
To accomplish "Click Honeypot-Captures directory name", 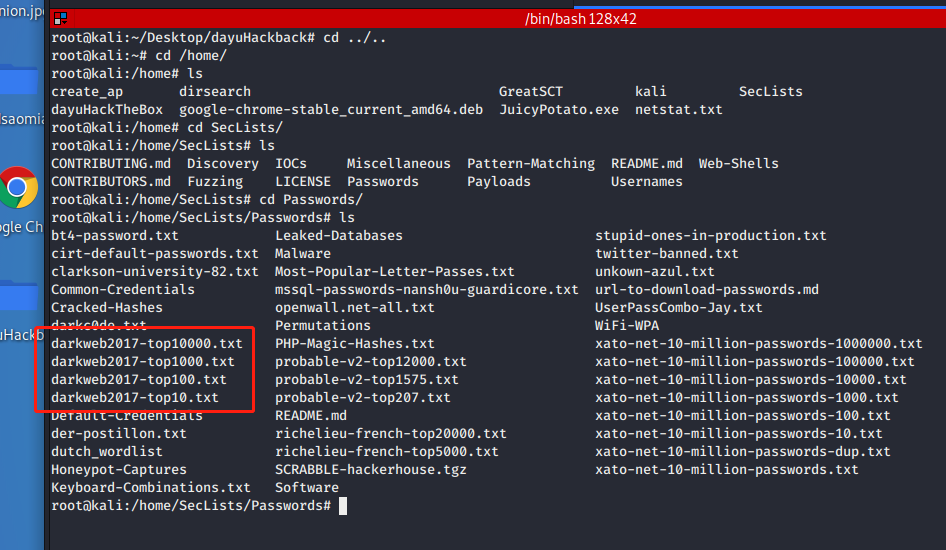I will (x=119, y=470).
